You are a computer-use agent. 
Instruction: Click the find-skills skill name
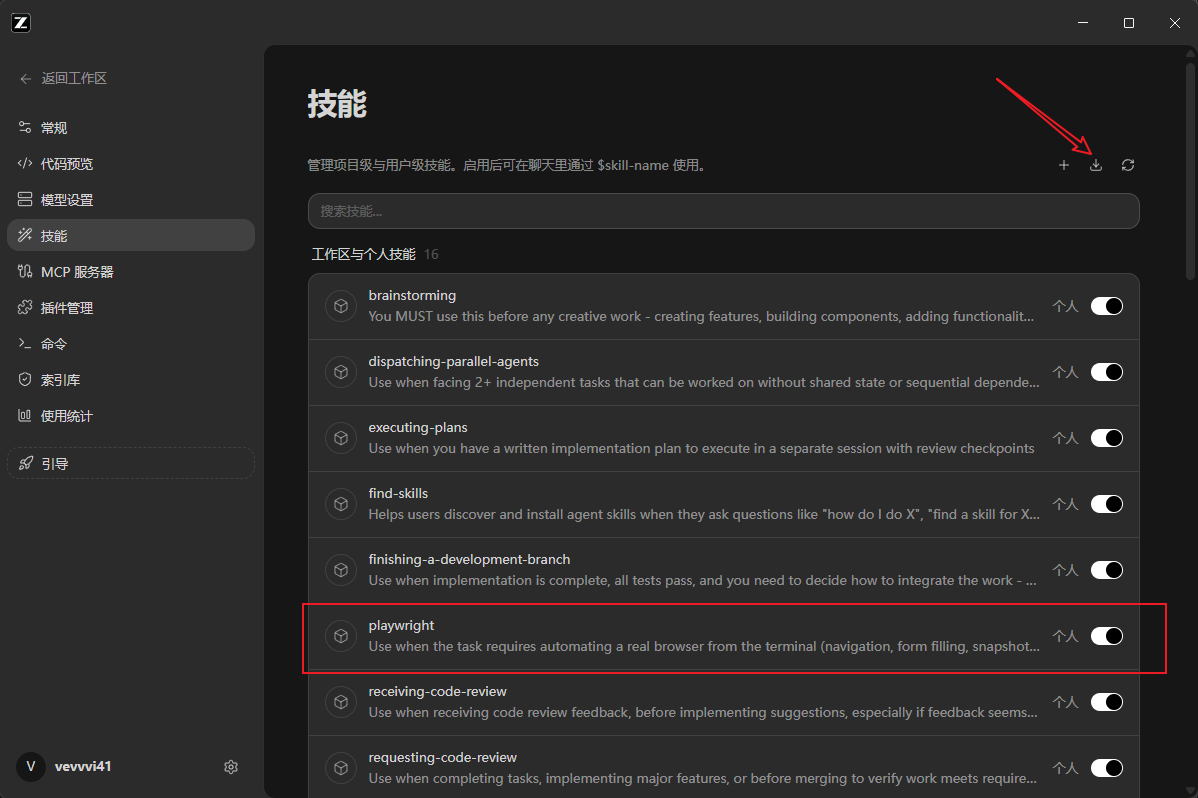pos(398,493)
